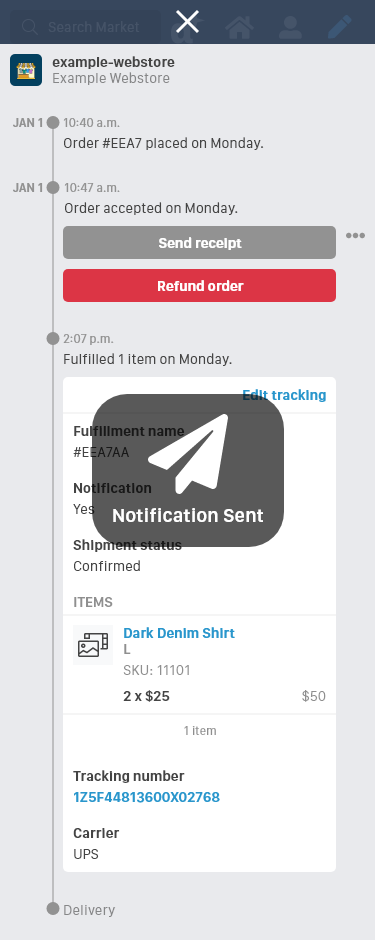The width and height of the screenshot is (375, 940).
Task: Click the example-webstore shop logo
Action: (x=26, y=70)
